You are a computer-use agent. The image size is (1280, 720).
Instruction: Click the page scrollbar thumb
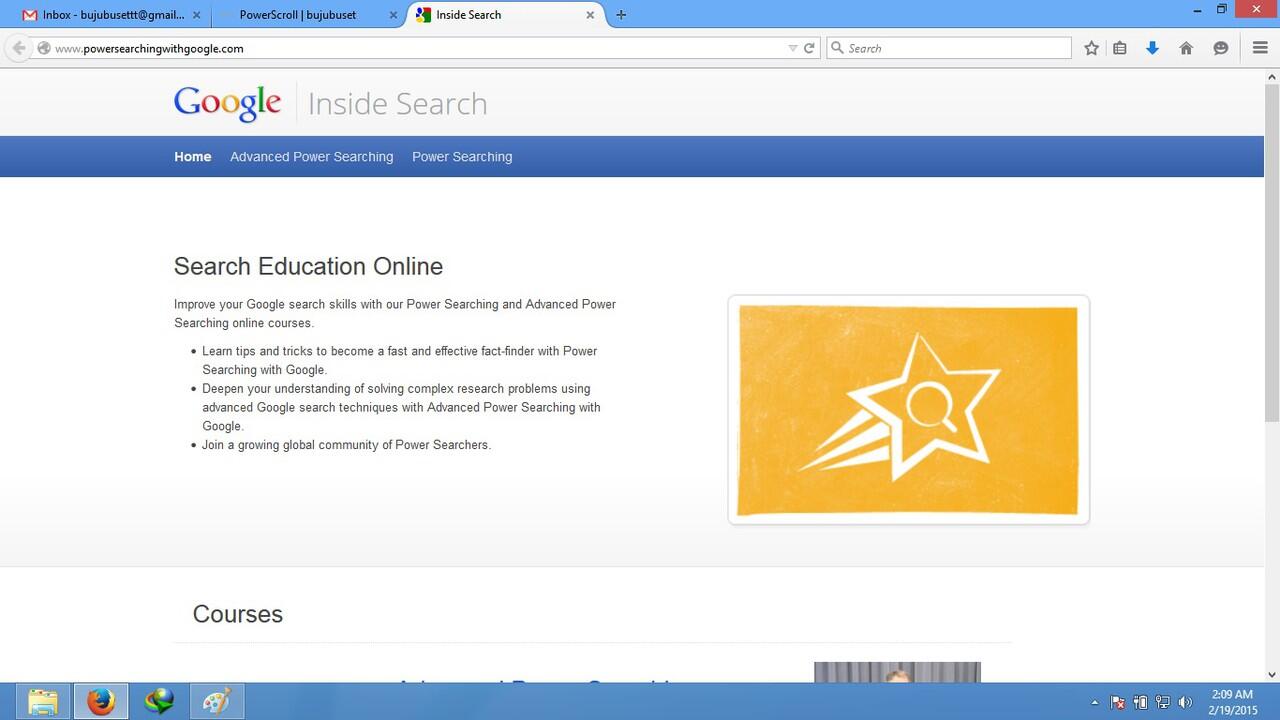coord(1272,253)
